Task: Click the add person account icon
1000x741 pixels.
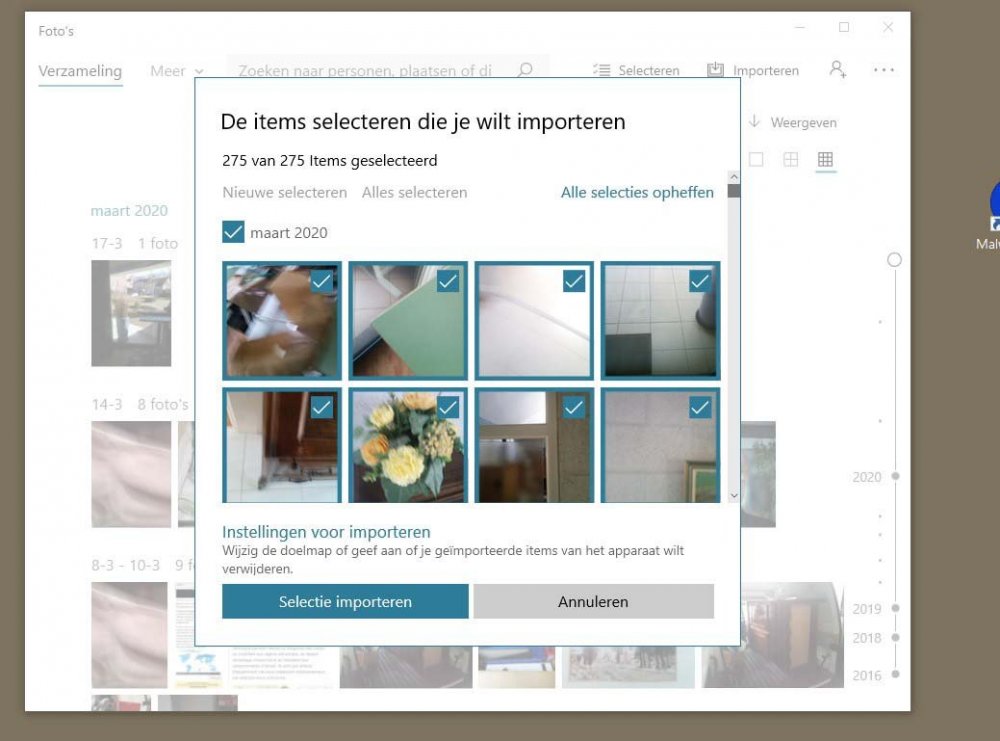Action: tap(837, 69)
